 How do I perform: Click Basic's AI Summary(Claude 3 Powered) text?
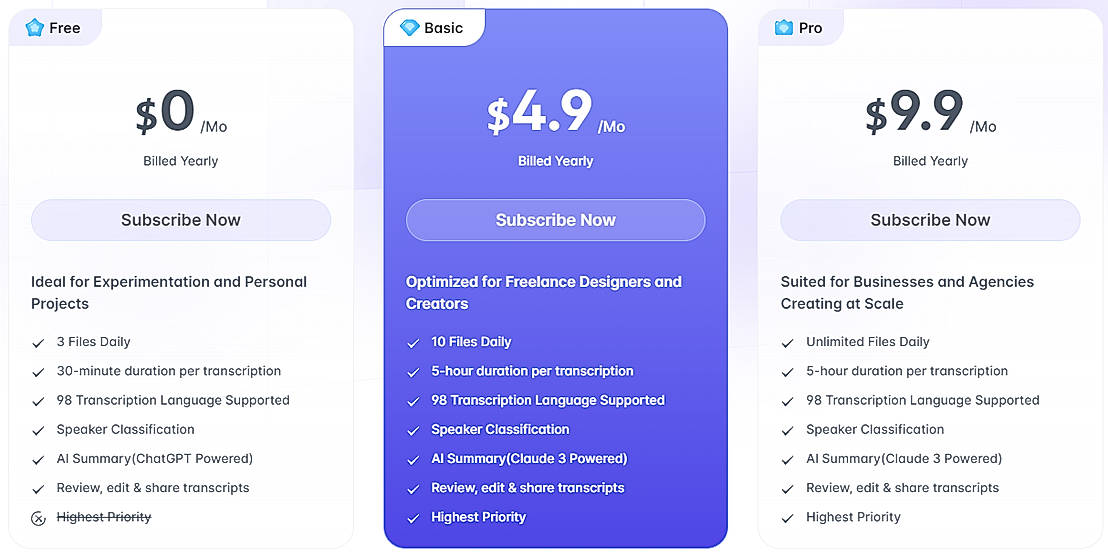point(529,459)
